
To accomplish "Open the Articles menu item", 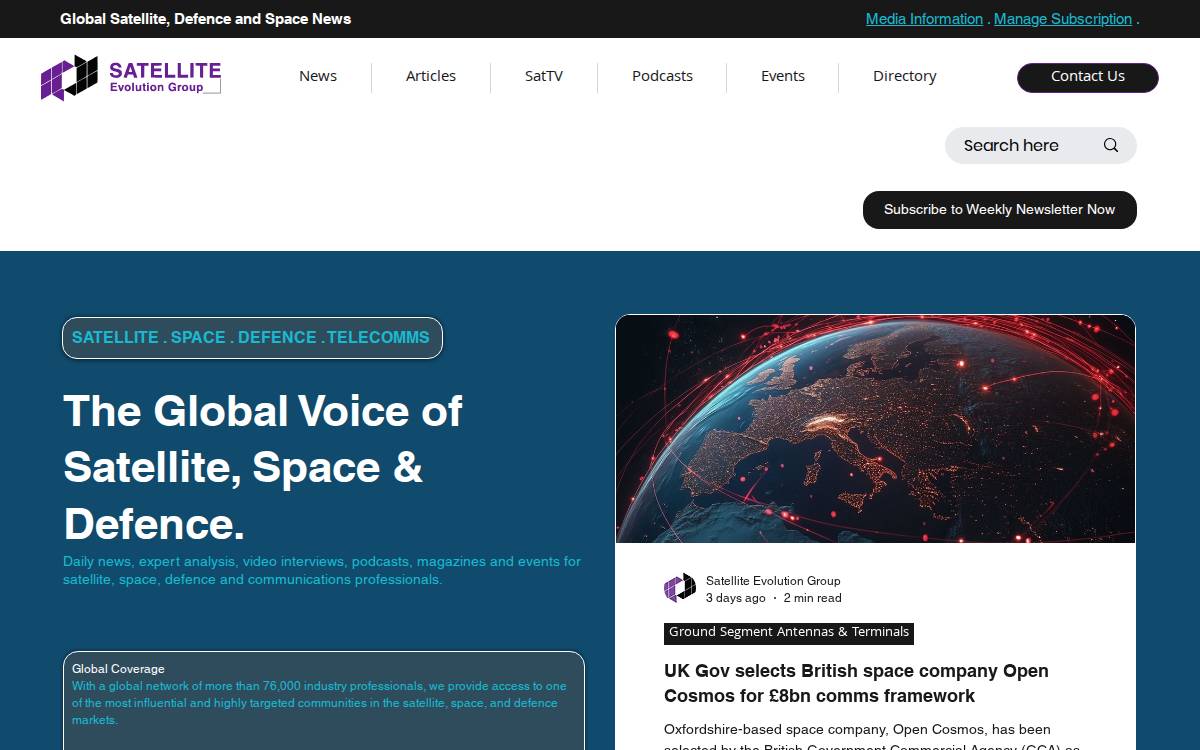I will (x=431, y=76).
